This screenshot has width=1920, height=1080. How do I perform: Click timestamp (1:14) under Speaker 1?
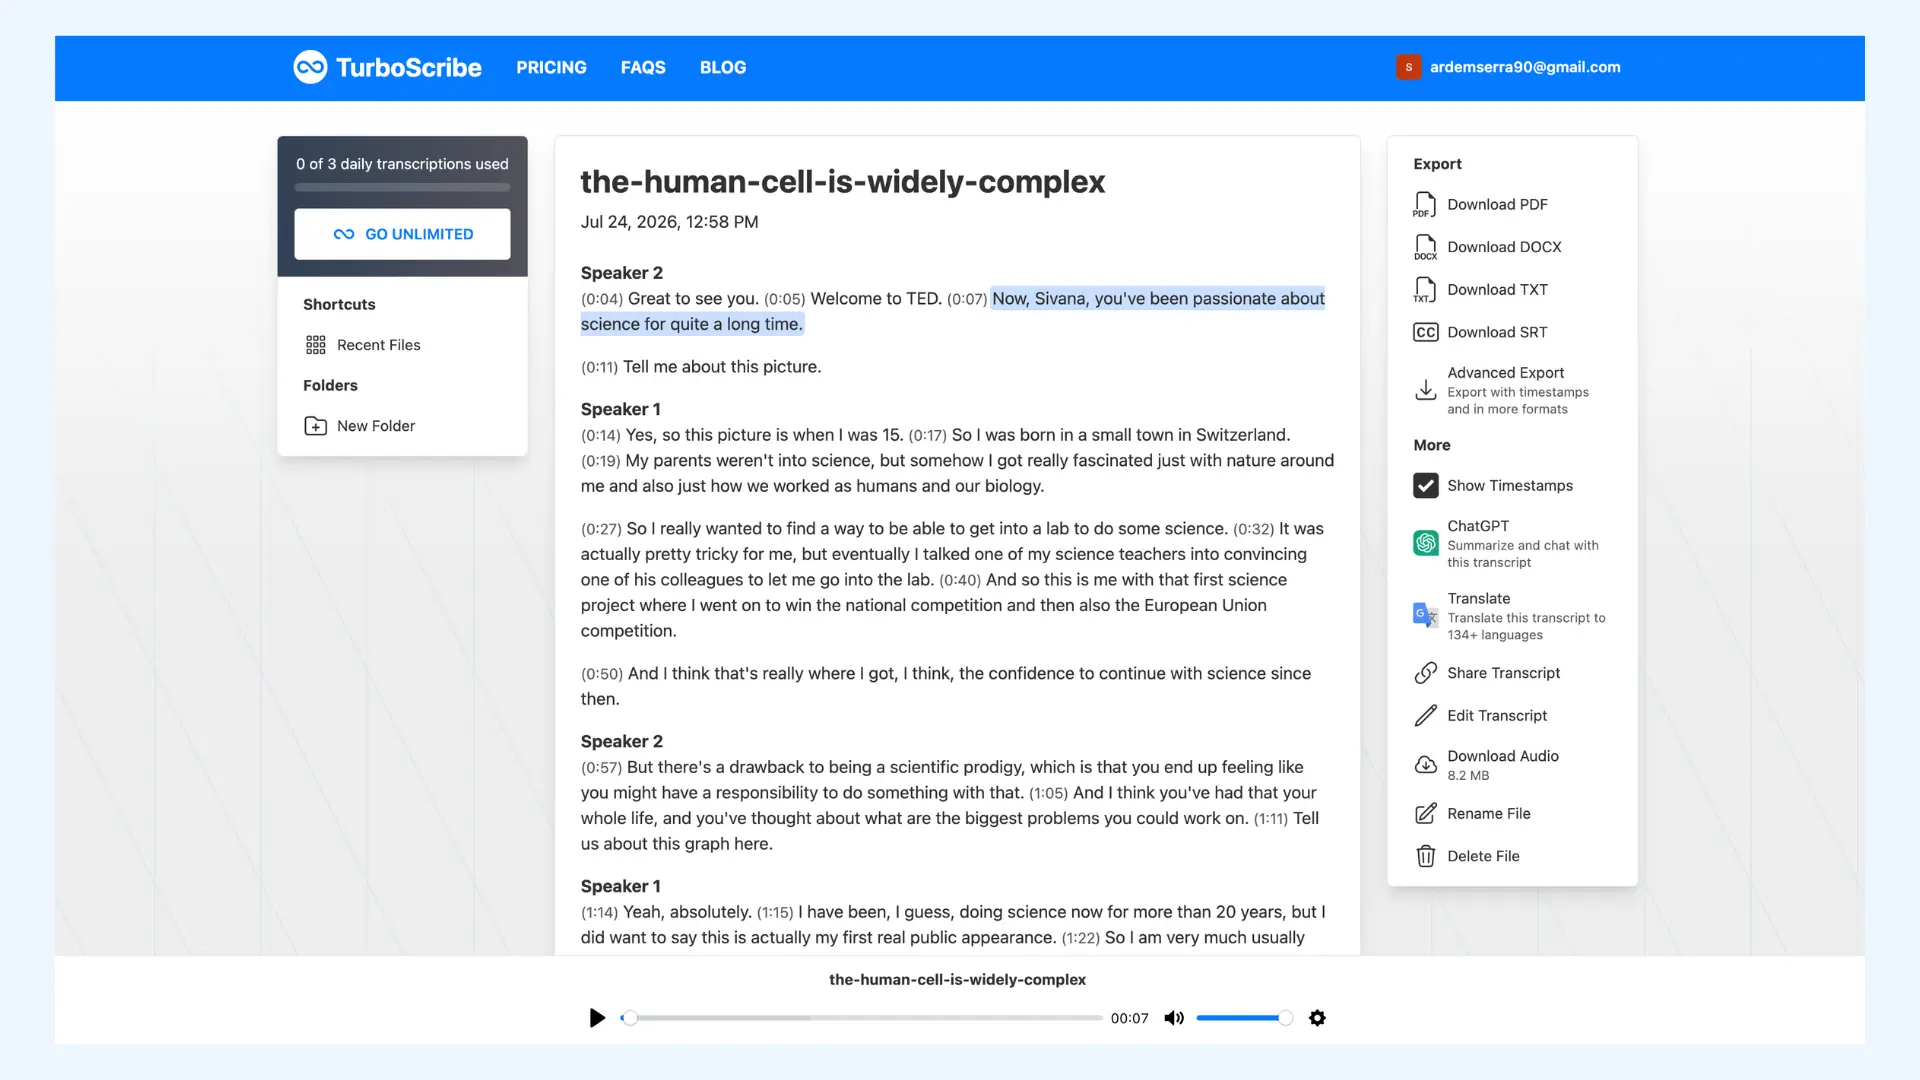pos(600,913)
